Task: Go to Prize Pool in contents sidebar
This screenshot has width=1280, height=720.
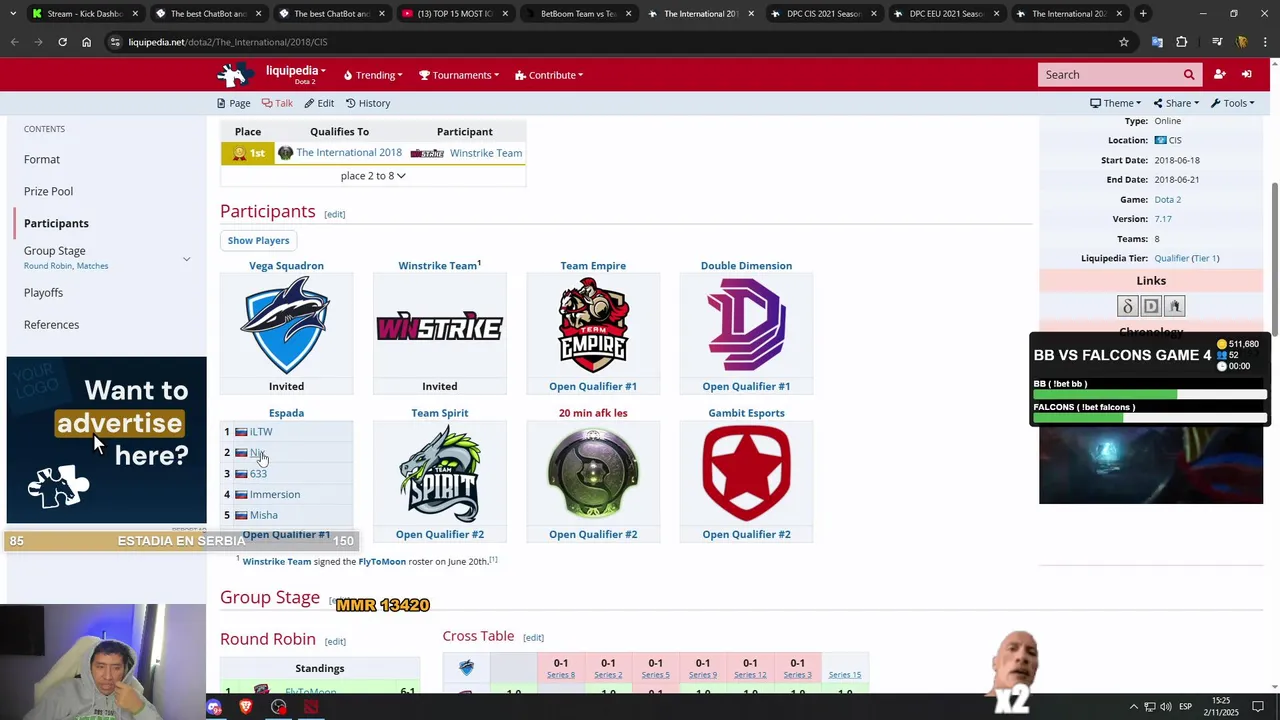Action: point(48,191)
